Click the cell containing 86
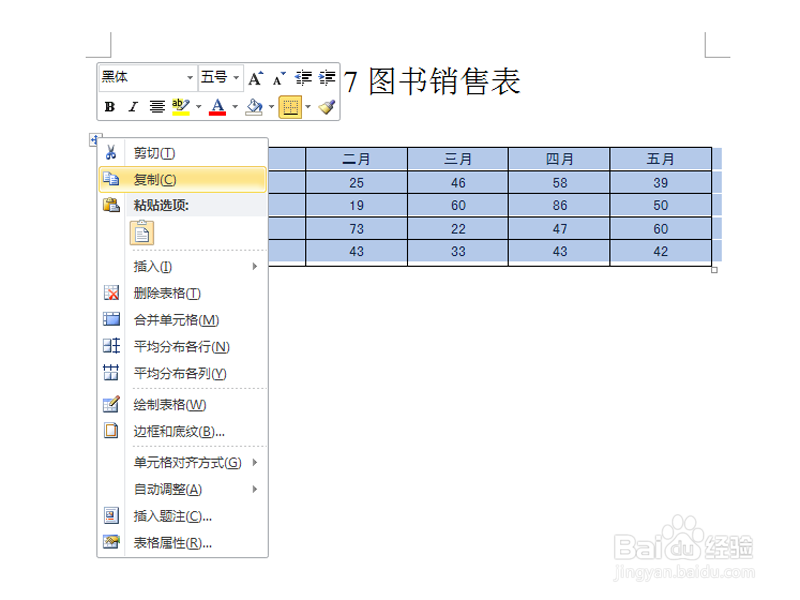This screenshot has width=800, height=600. coord(560,206)
